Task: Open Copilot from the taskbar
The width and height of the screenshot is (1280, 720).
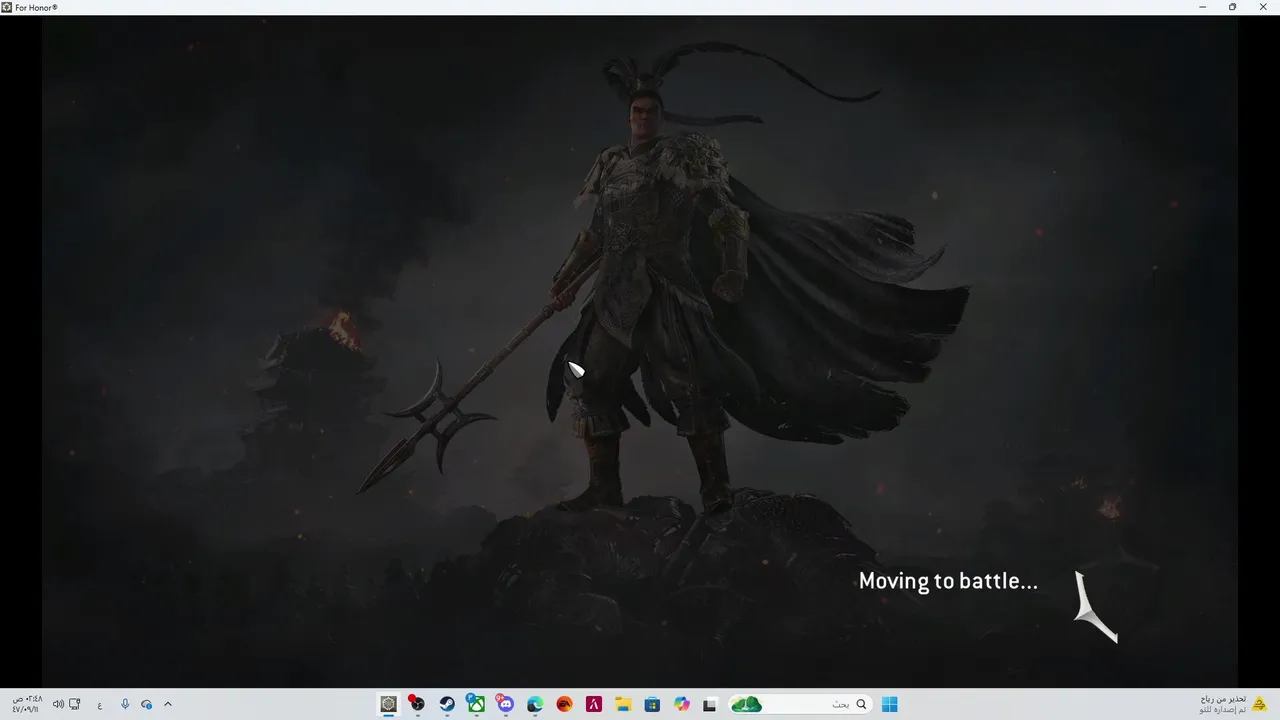Action: tap(682, 704)
